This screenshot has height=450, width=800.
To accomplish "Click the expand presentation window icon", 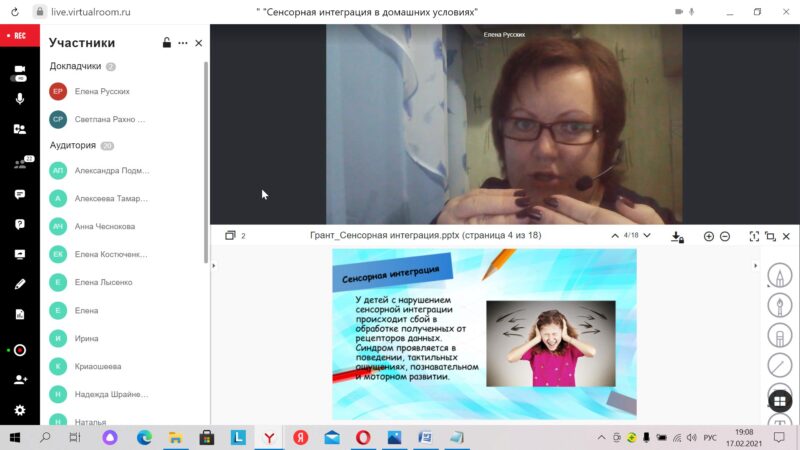I will point(770,236).
